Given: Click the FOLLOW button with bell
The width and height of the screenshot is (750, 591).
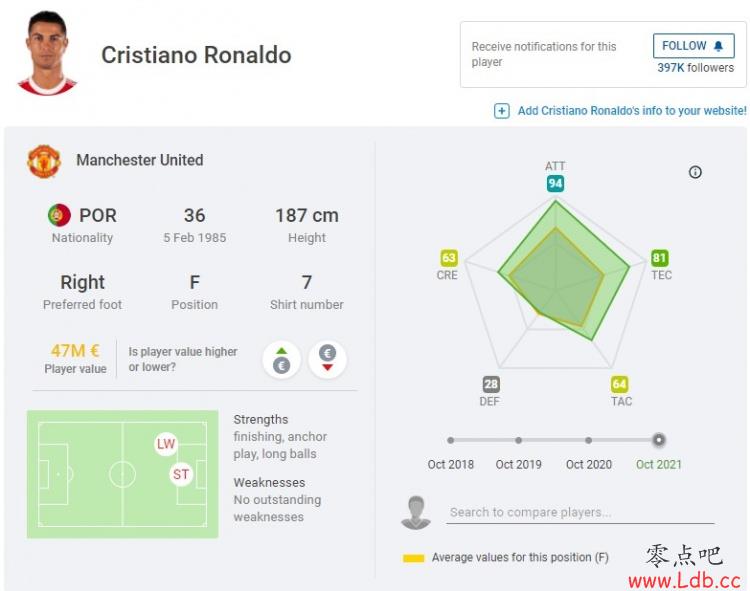Looking at the screenshot, I should pyautogui.click(x=694, y=46).
